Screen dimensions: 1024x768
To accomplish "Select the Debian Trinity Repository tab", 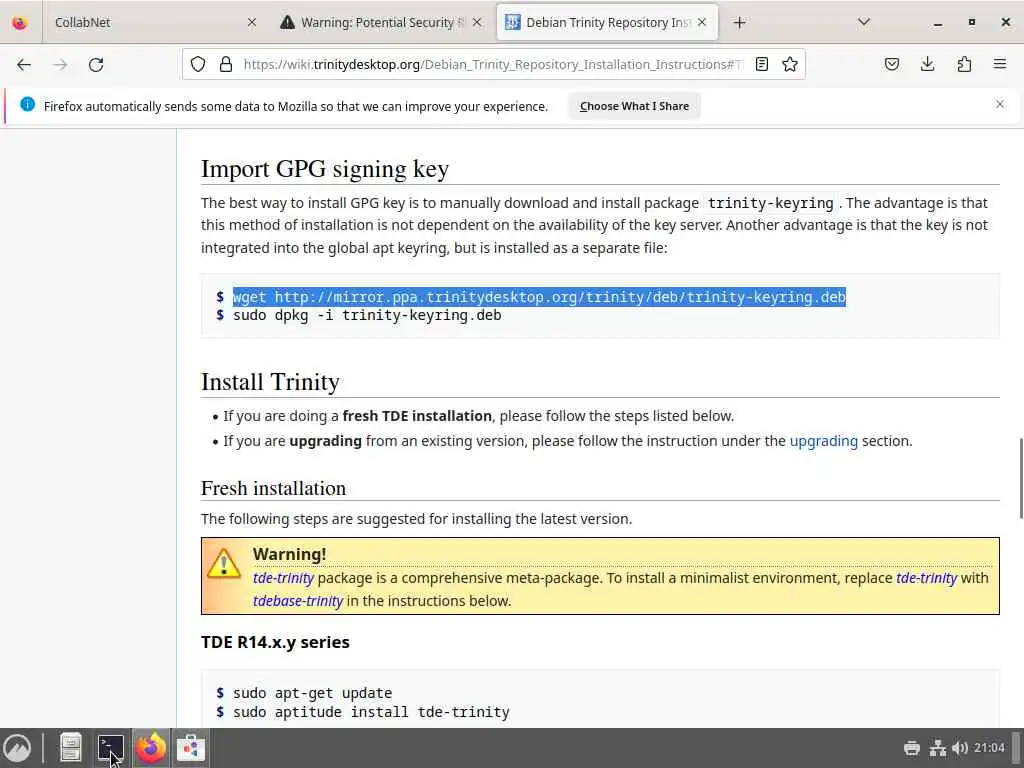I will pyautogui.click(x=607, y=23).
